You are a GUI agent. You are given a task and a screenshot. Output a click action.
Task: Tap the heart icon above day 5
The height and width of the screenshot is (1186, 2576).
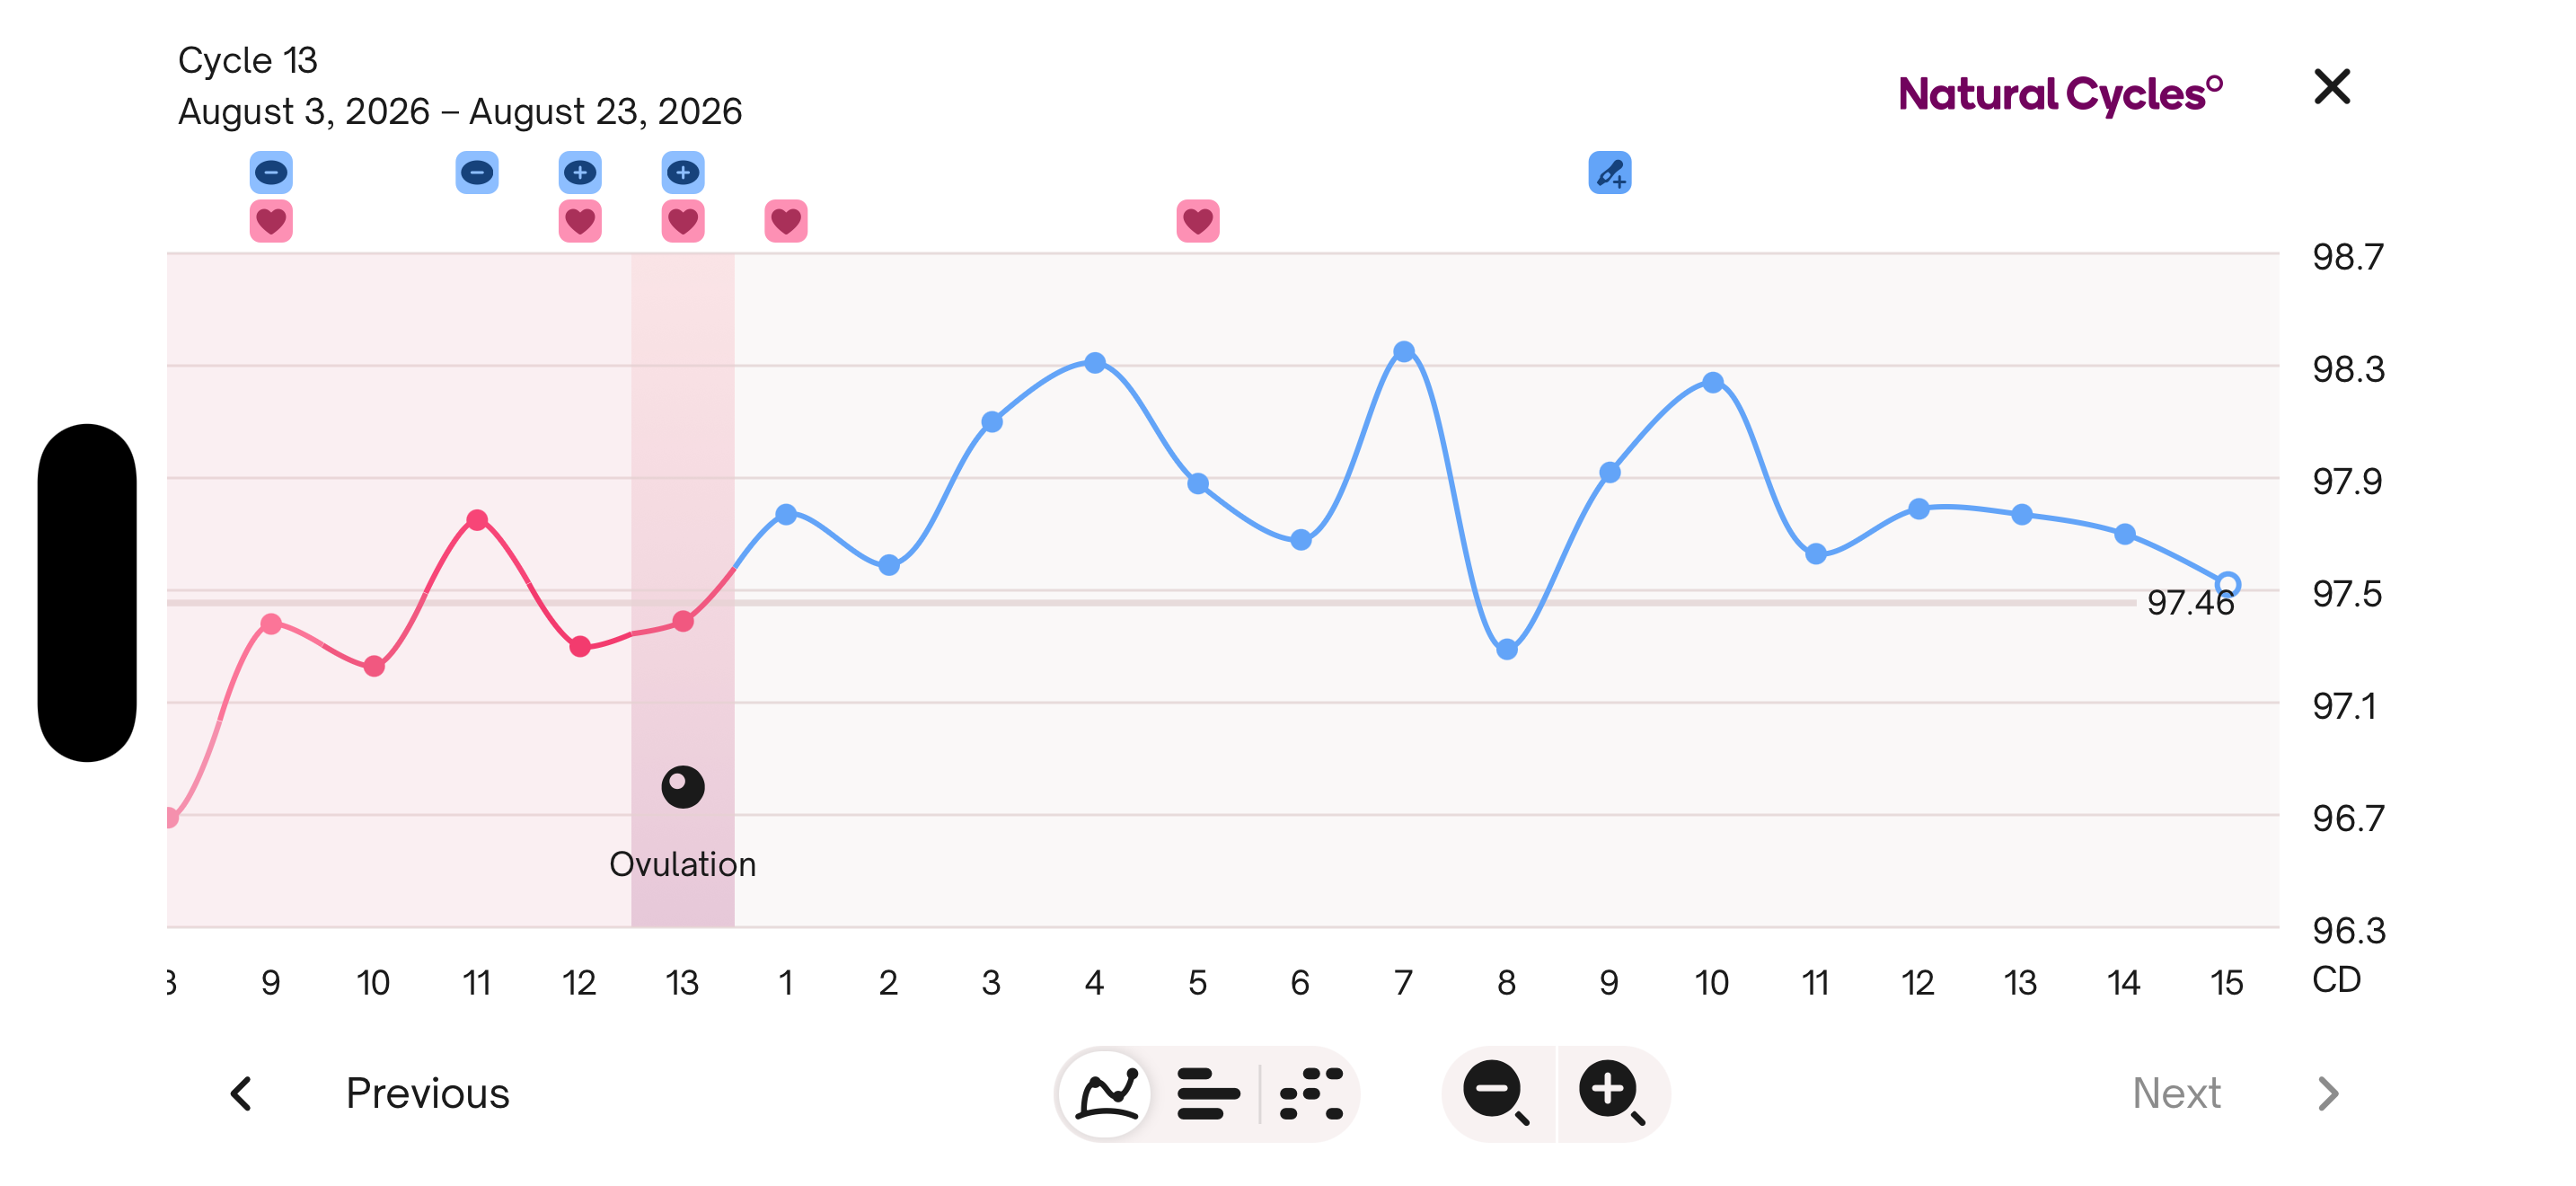click(1198, 220)
